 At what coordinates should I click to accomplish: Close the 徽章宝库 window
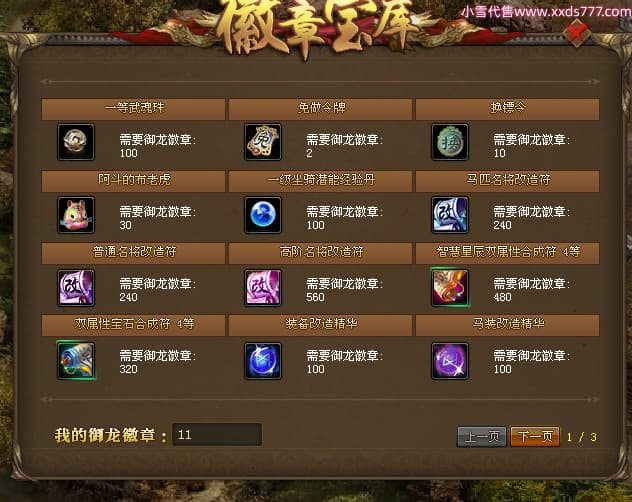click(577, 32)
